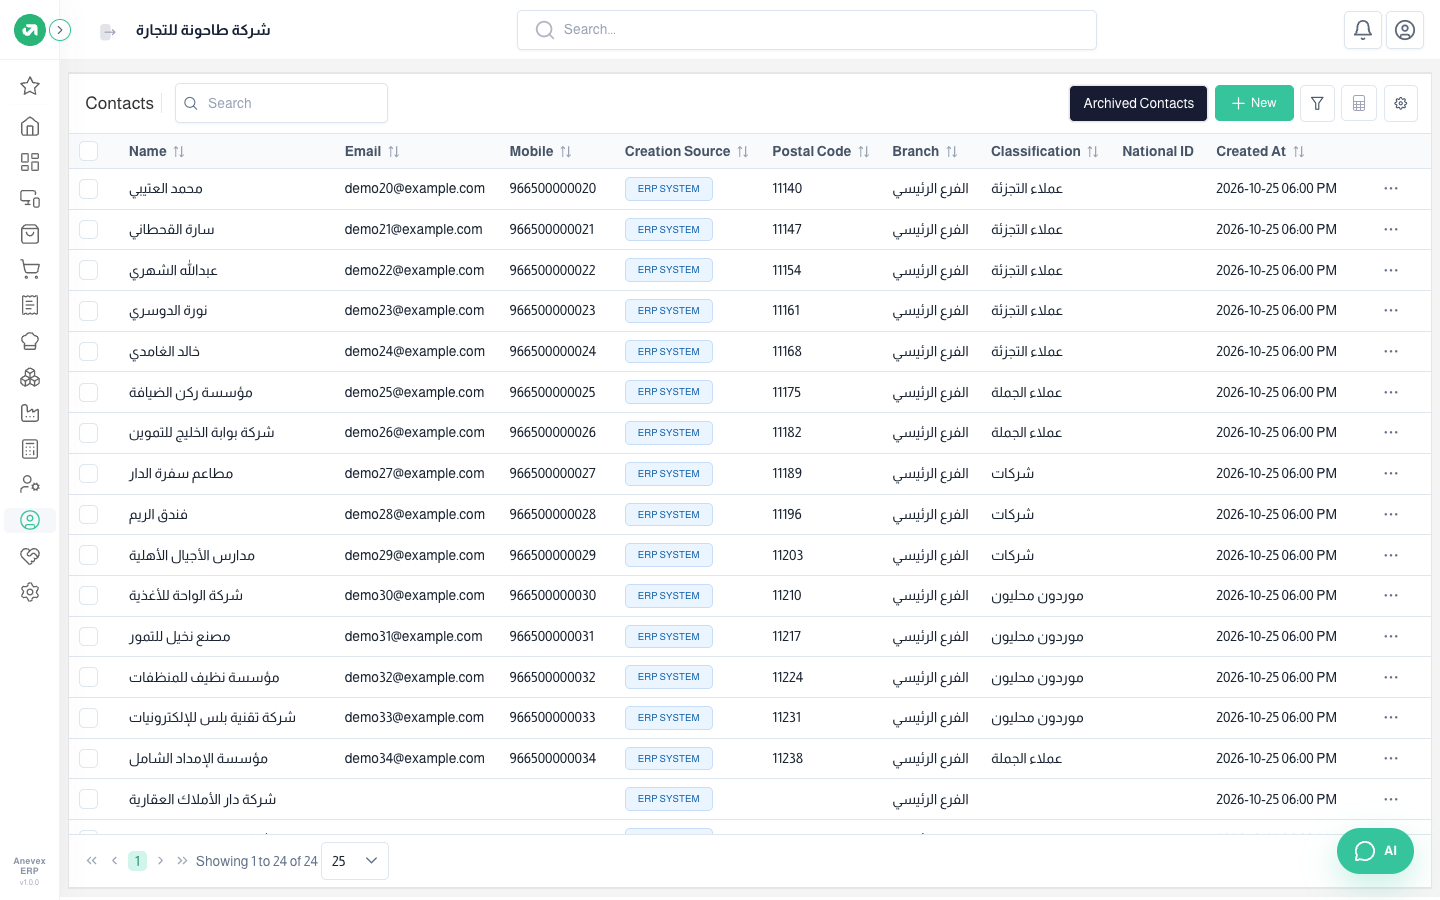Go to the home icon in sidebar
The height and width of the screenshot is (900, 1440).
[30, 126]
